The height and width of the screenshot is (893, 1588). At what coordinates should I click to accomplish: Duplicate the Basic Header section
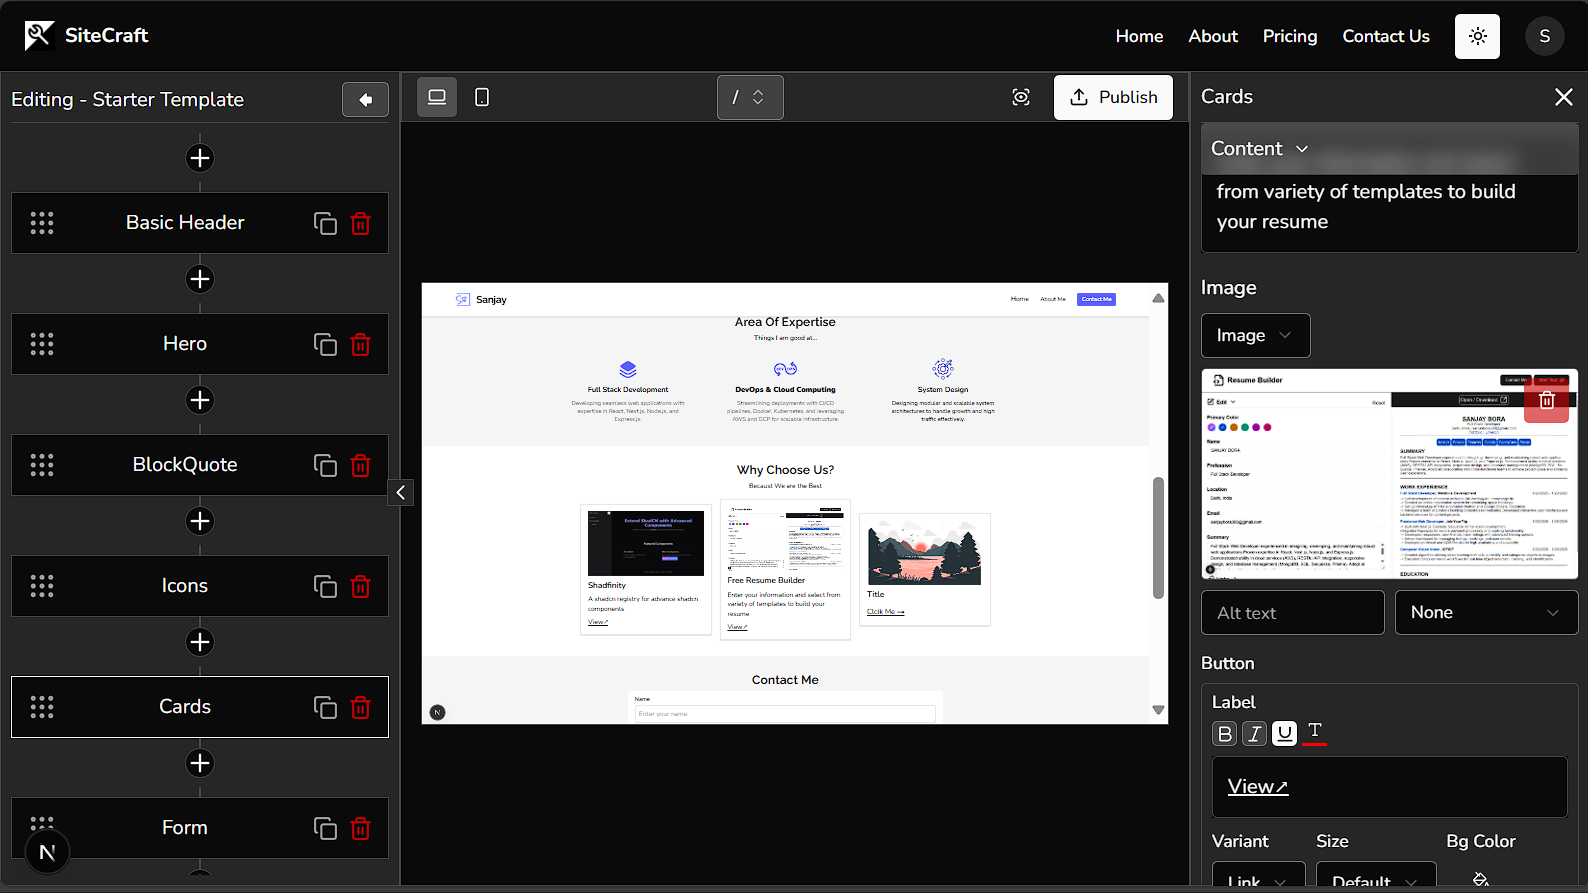click(x=325, y=224)
